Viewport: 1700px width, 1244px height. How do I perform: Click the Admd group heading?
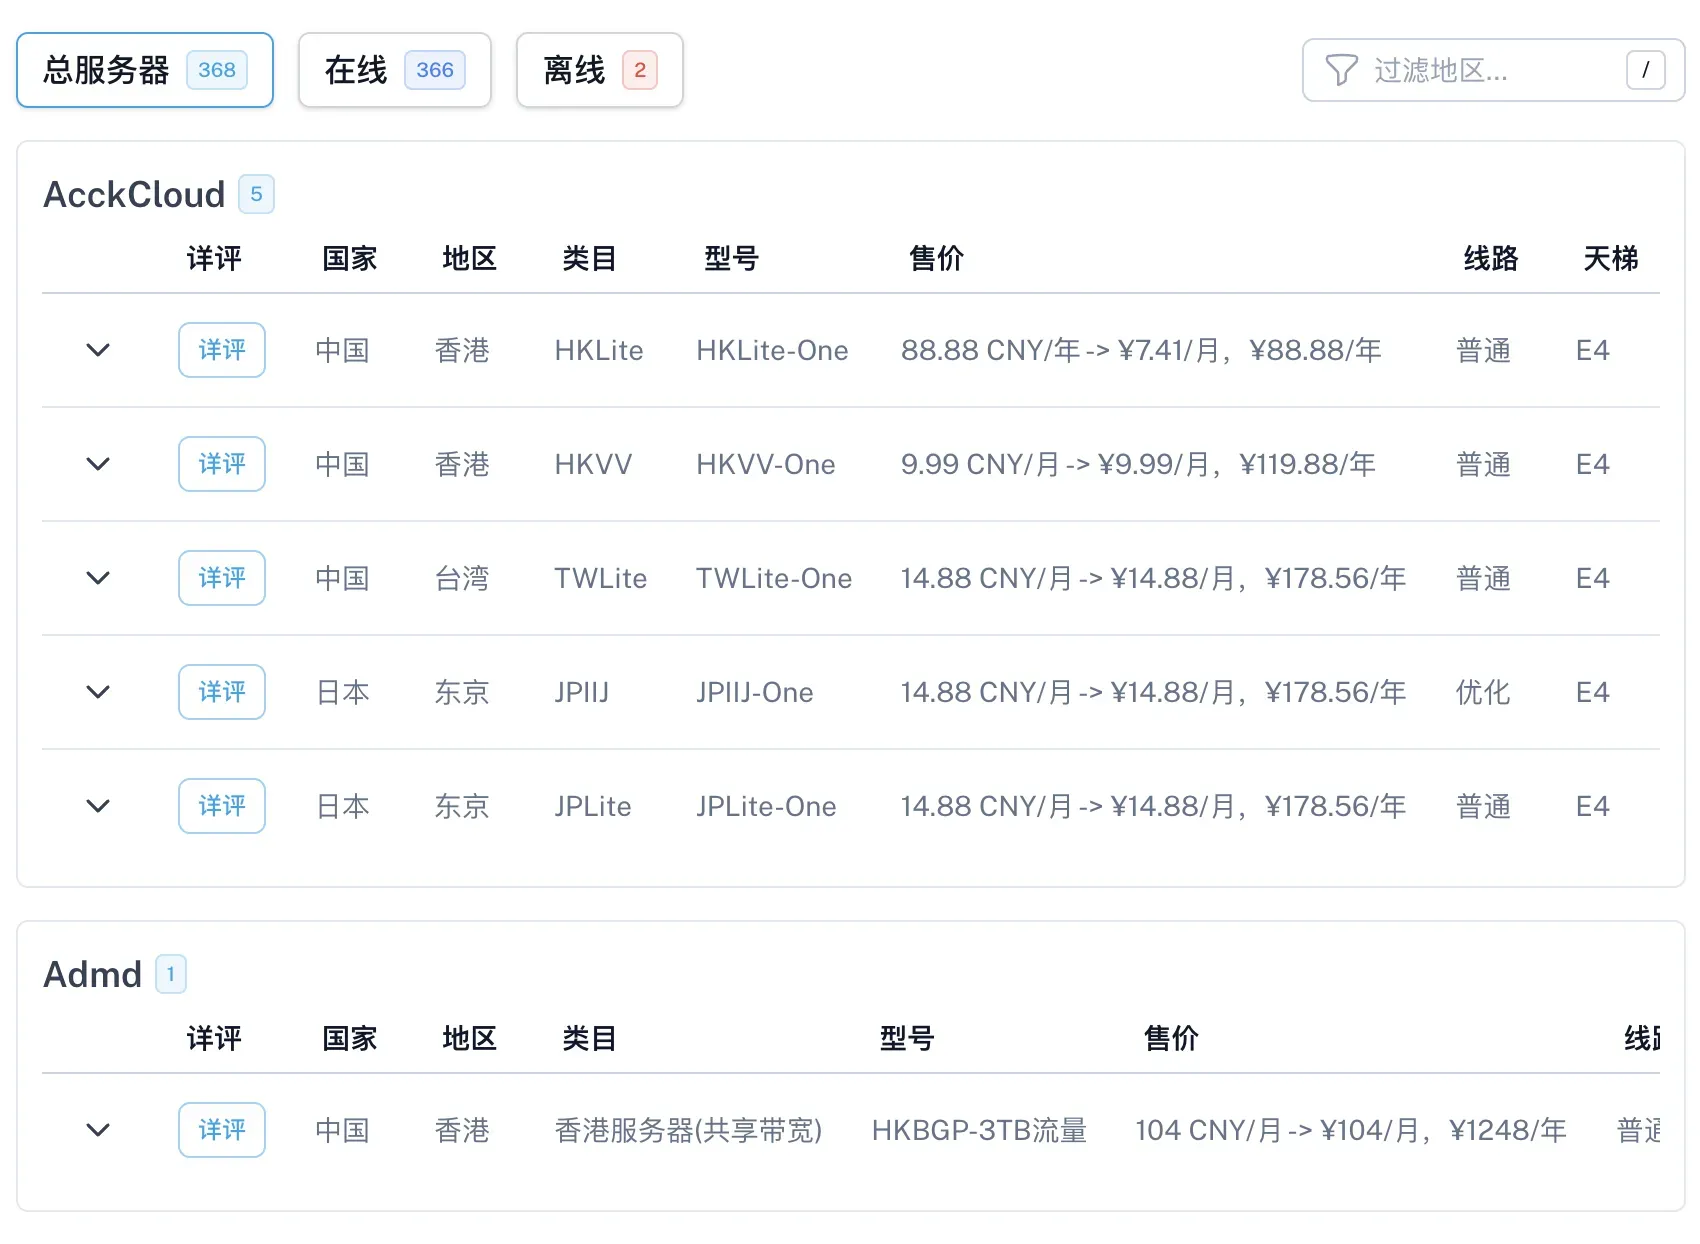click(93, 974)
